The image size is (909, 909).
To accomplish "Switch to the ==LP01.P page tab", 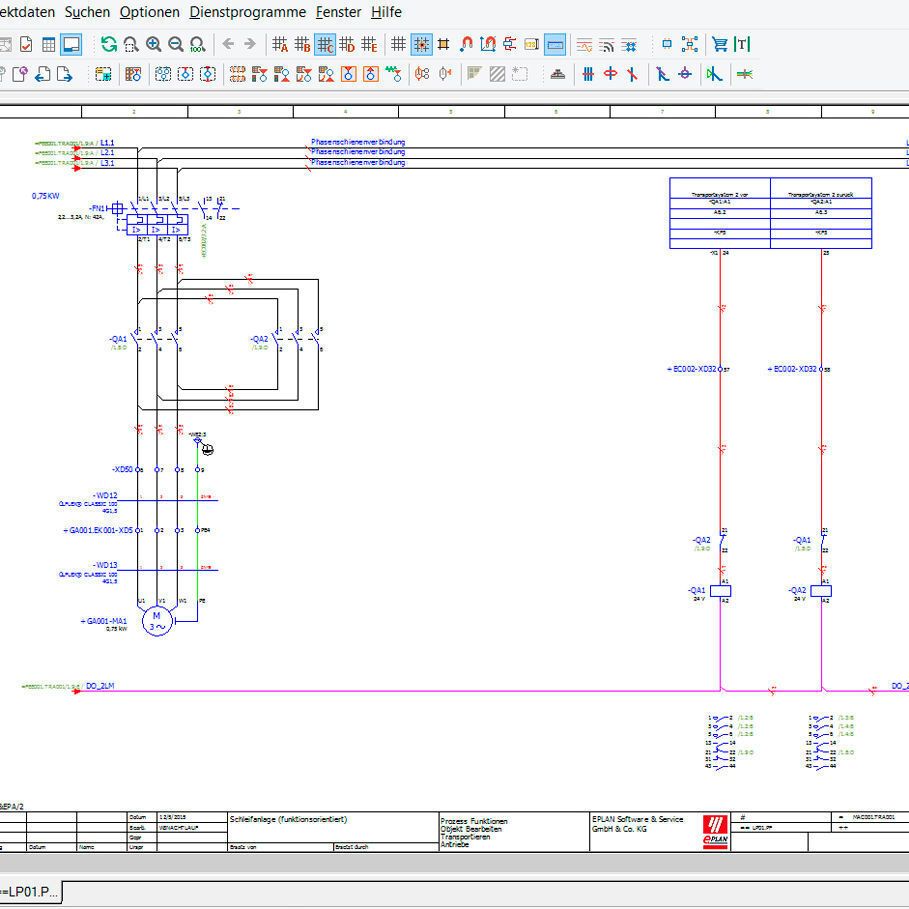I will click(x=30, y=890).
